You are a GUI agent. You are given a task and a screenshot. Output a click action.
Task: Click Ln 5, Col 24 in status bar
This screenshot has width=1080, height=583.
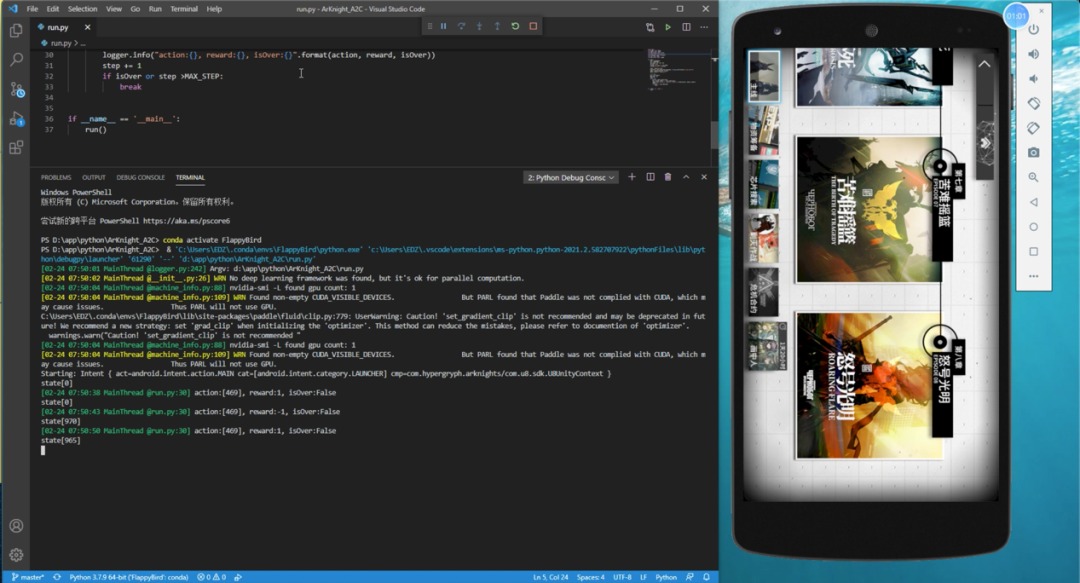tap(550, 577)
